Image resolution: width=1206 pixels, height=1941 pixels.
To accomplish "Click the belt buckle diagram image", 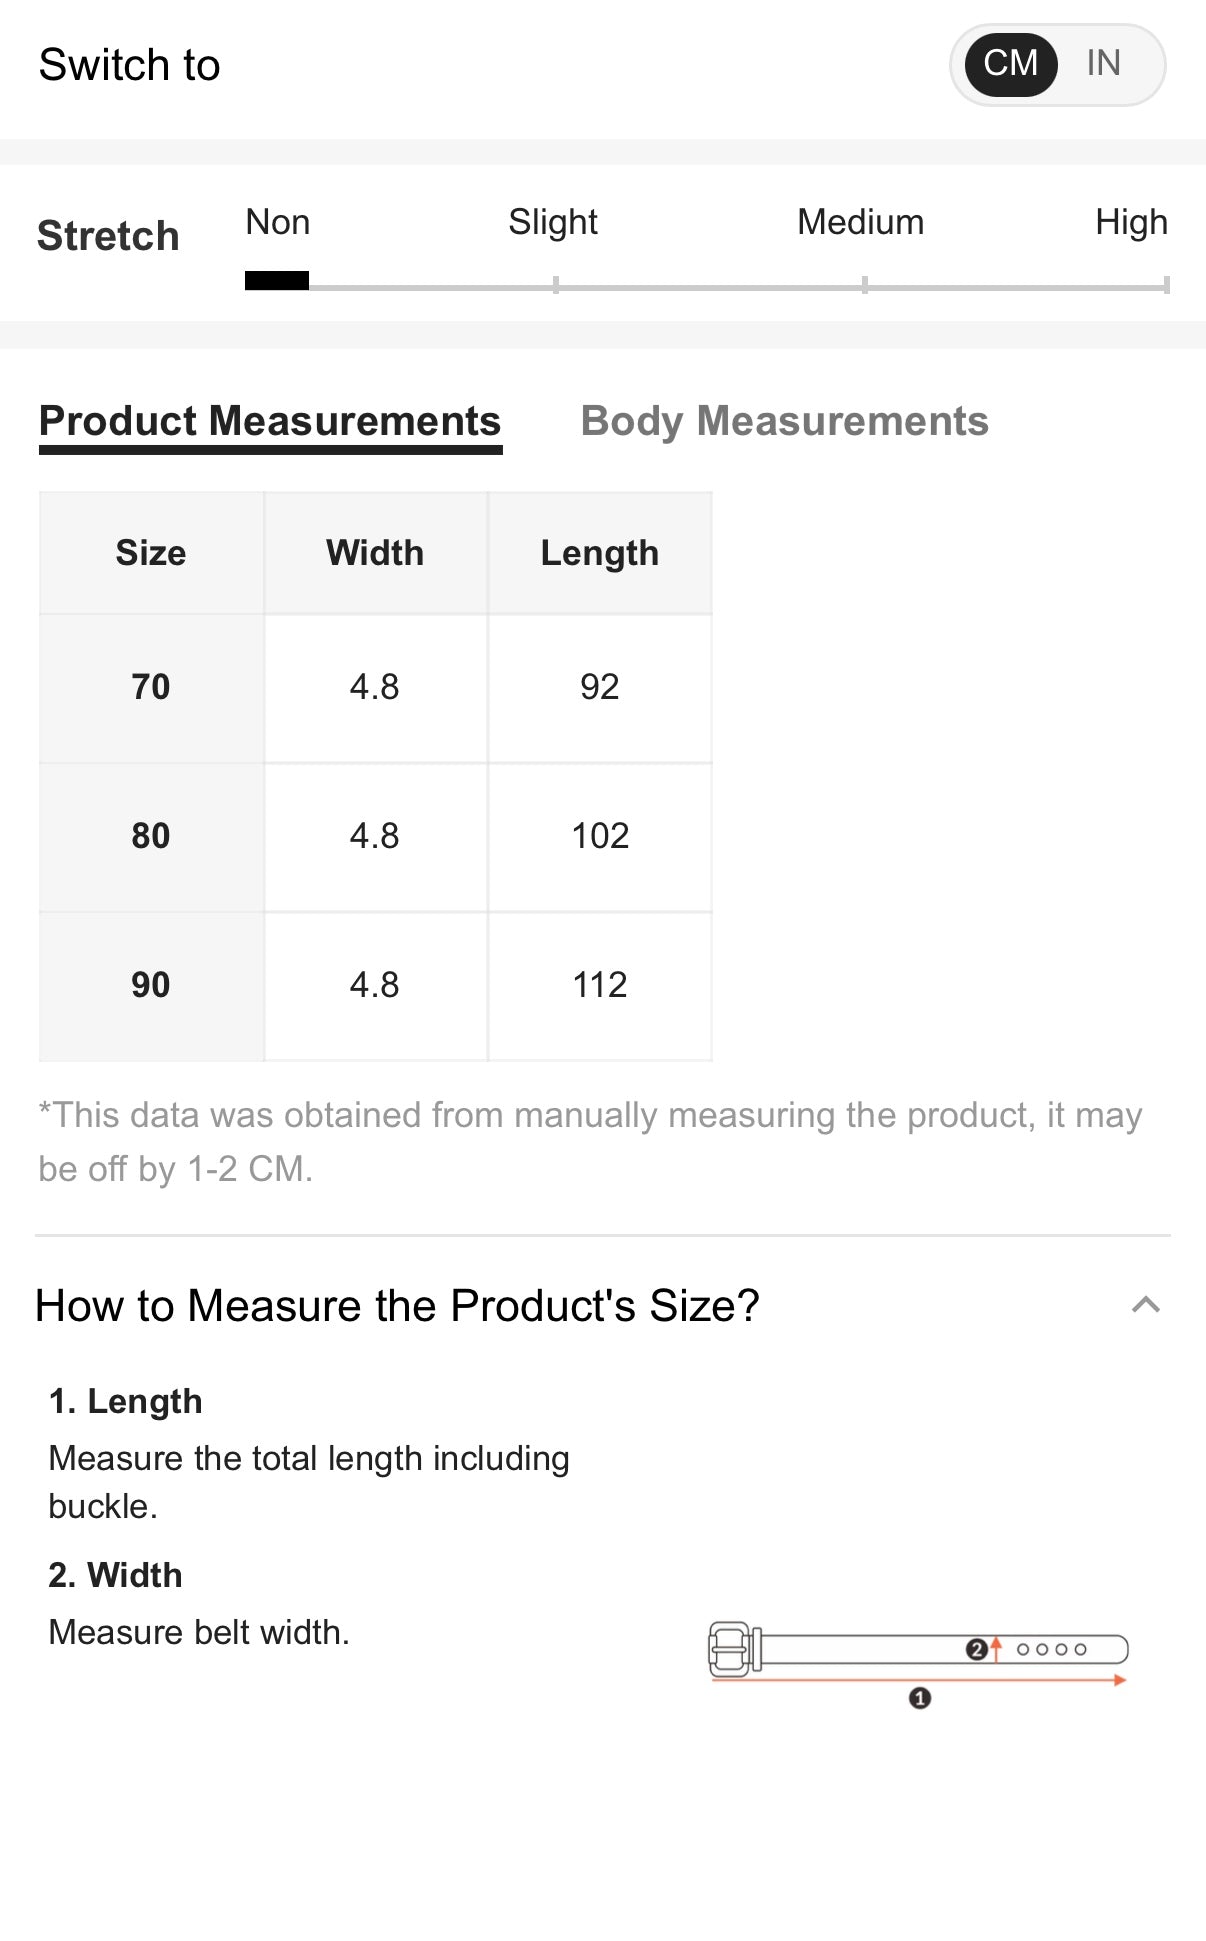I will click(x=918, y=1663).
